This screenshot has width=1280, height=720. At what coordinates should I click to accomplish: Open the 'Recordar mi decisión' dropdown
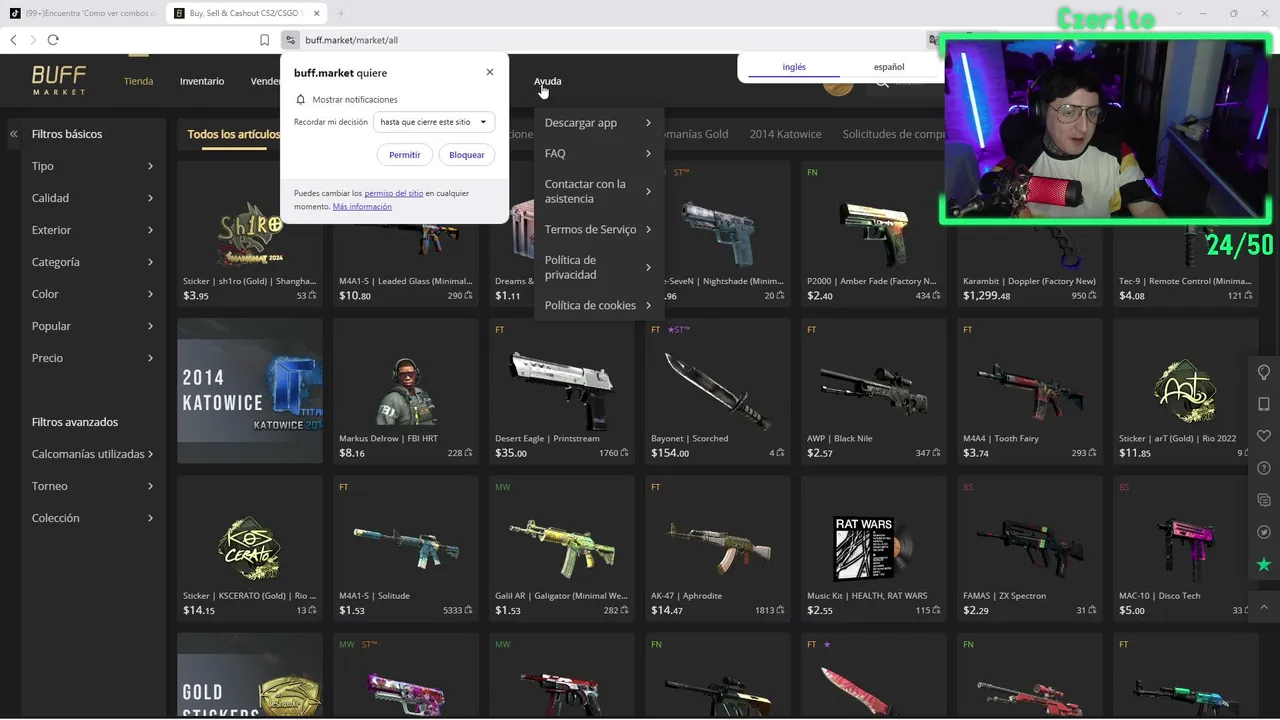tap(434, 122)
